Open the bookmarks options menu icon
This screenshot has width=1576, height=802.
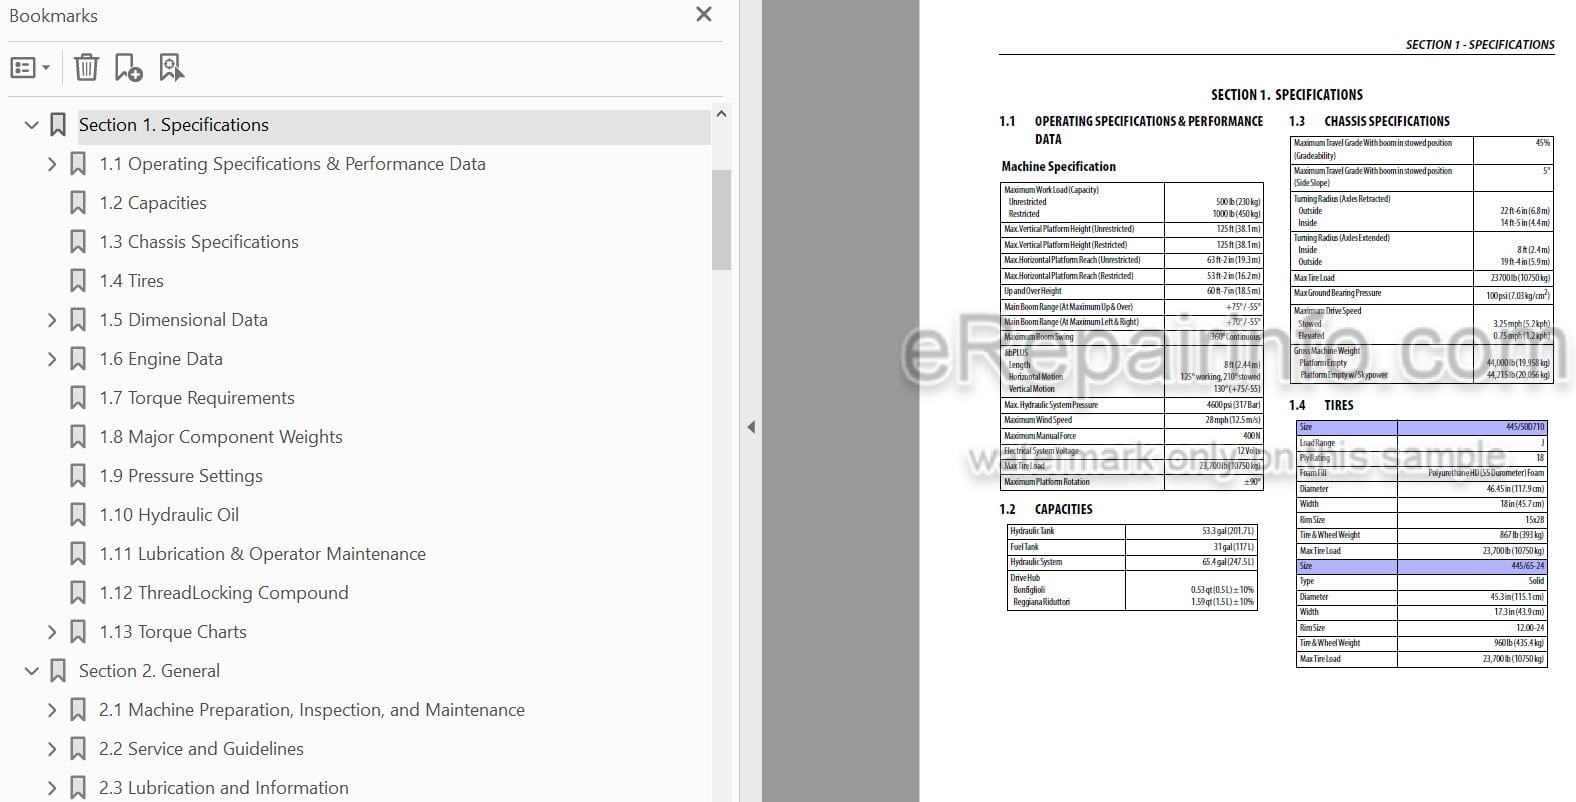coord(30,68)
